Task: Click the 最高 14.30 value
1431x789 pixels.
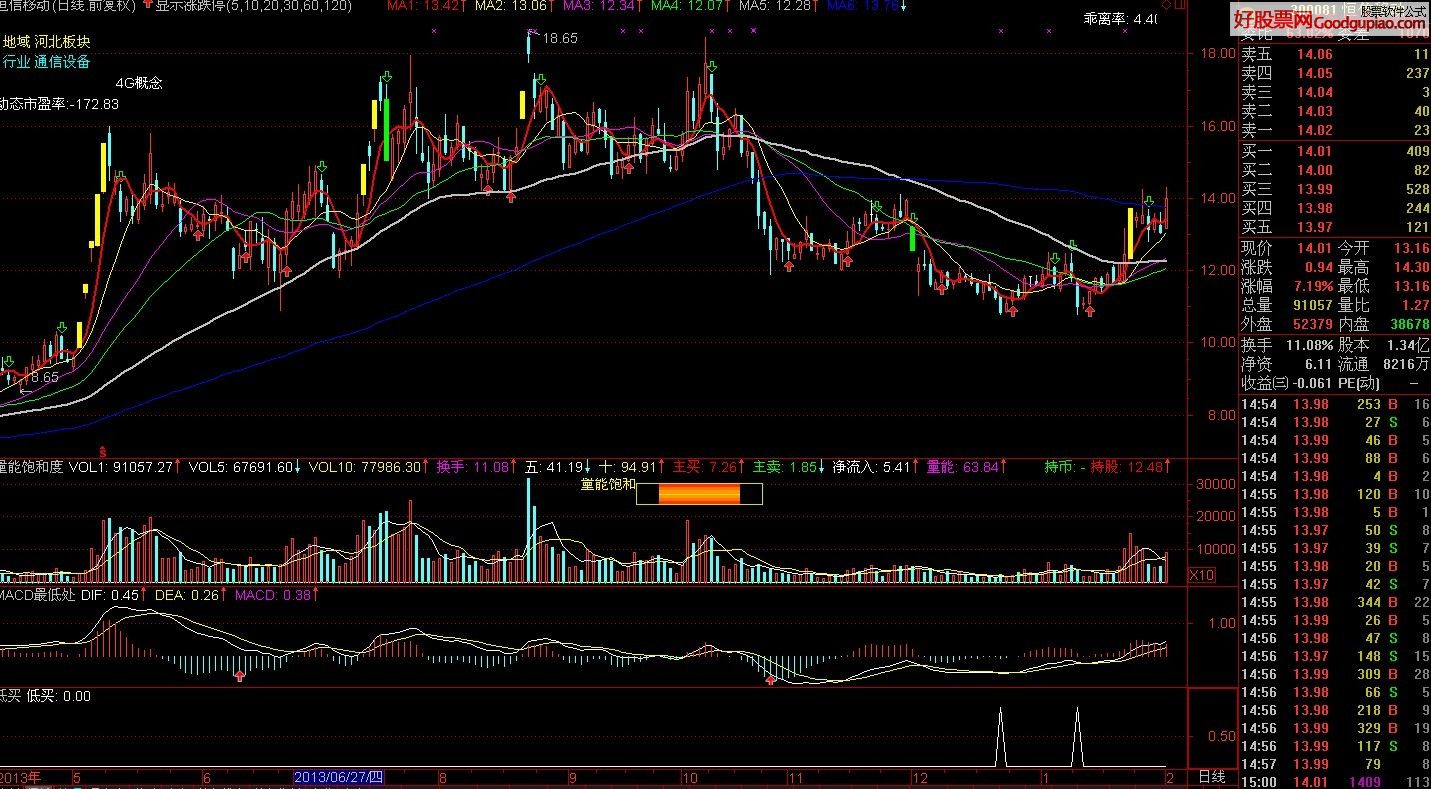Action: (x=1412, y=267)
